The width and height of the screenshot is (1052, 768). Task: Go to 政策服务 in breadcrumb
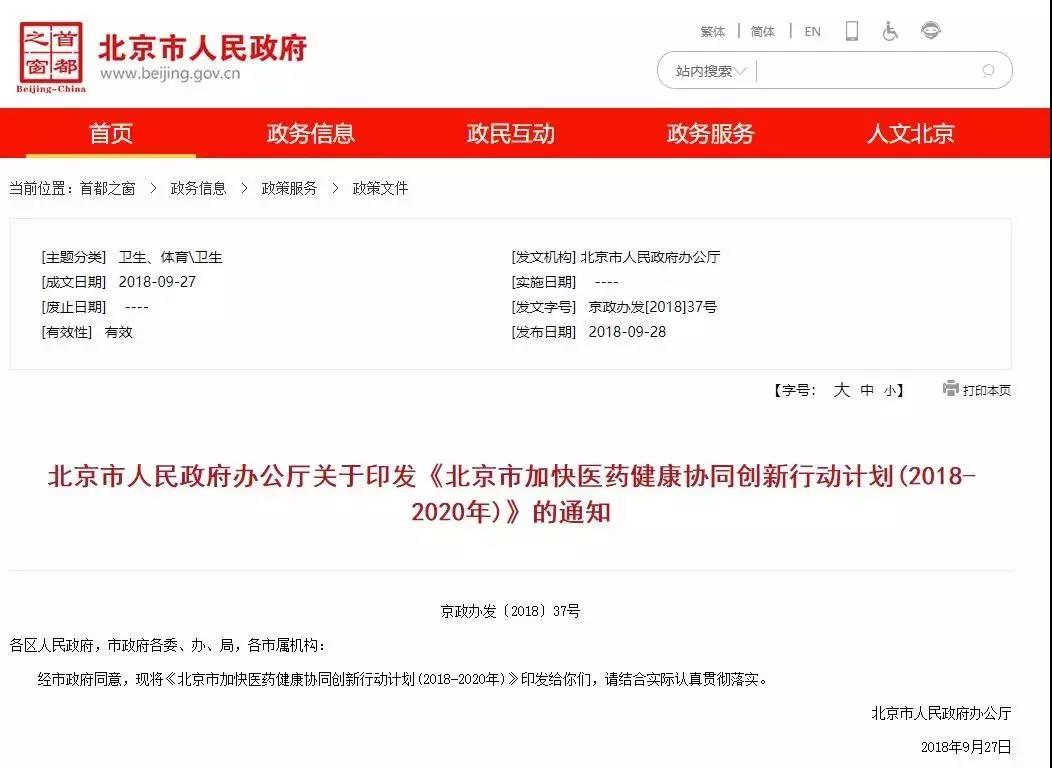coord(289,188)
